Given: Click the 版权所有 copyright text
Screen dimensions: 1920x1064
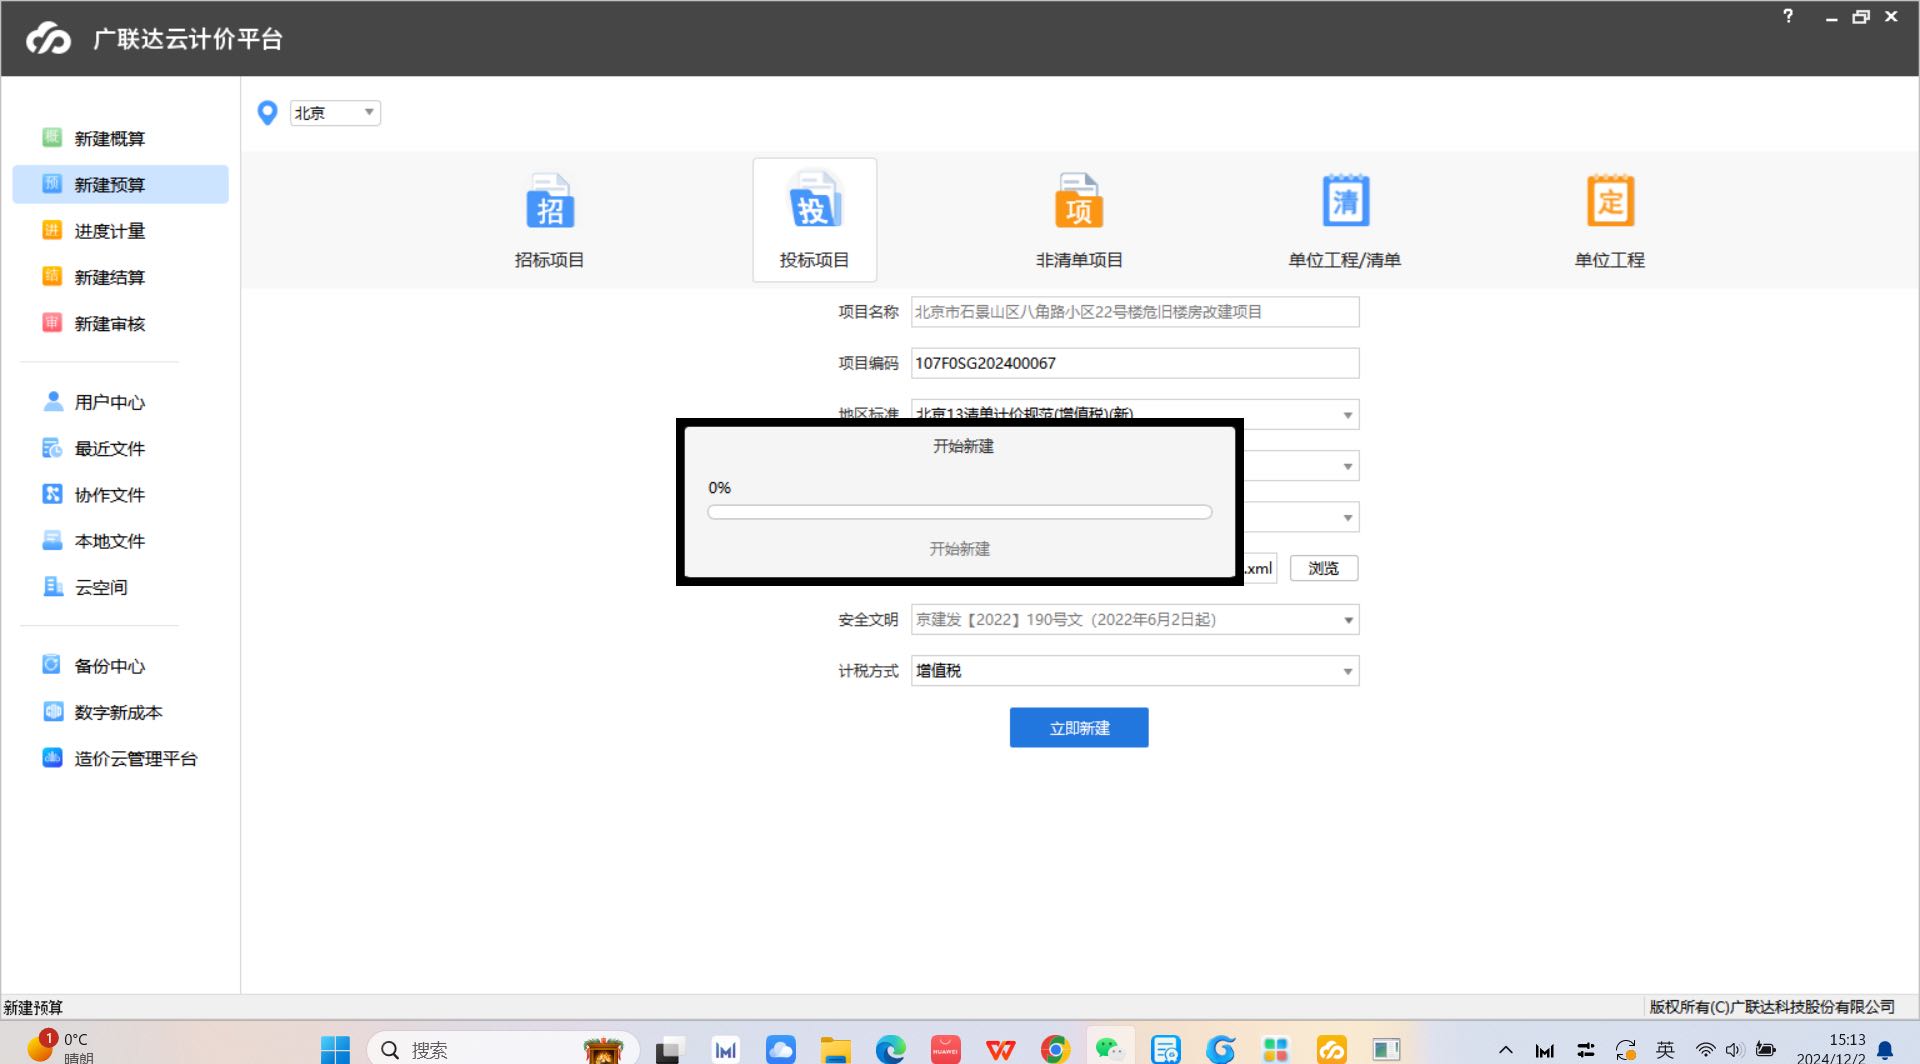Looking at the screenshot, I should 1772,1007.
